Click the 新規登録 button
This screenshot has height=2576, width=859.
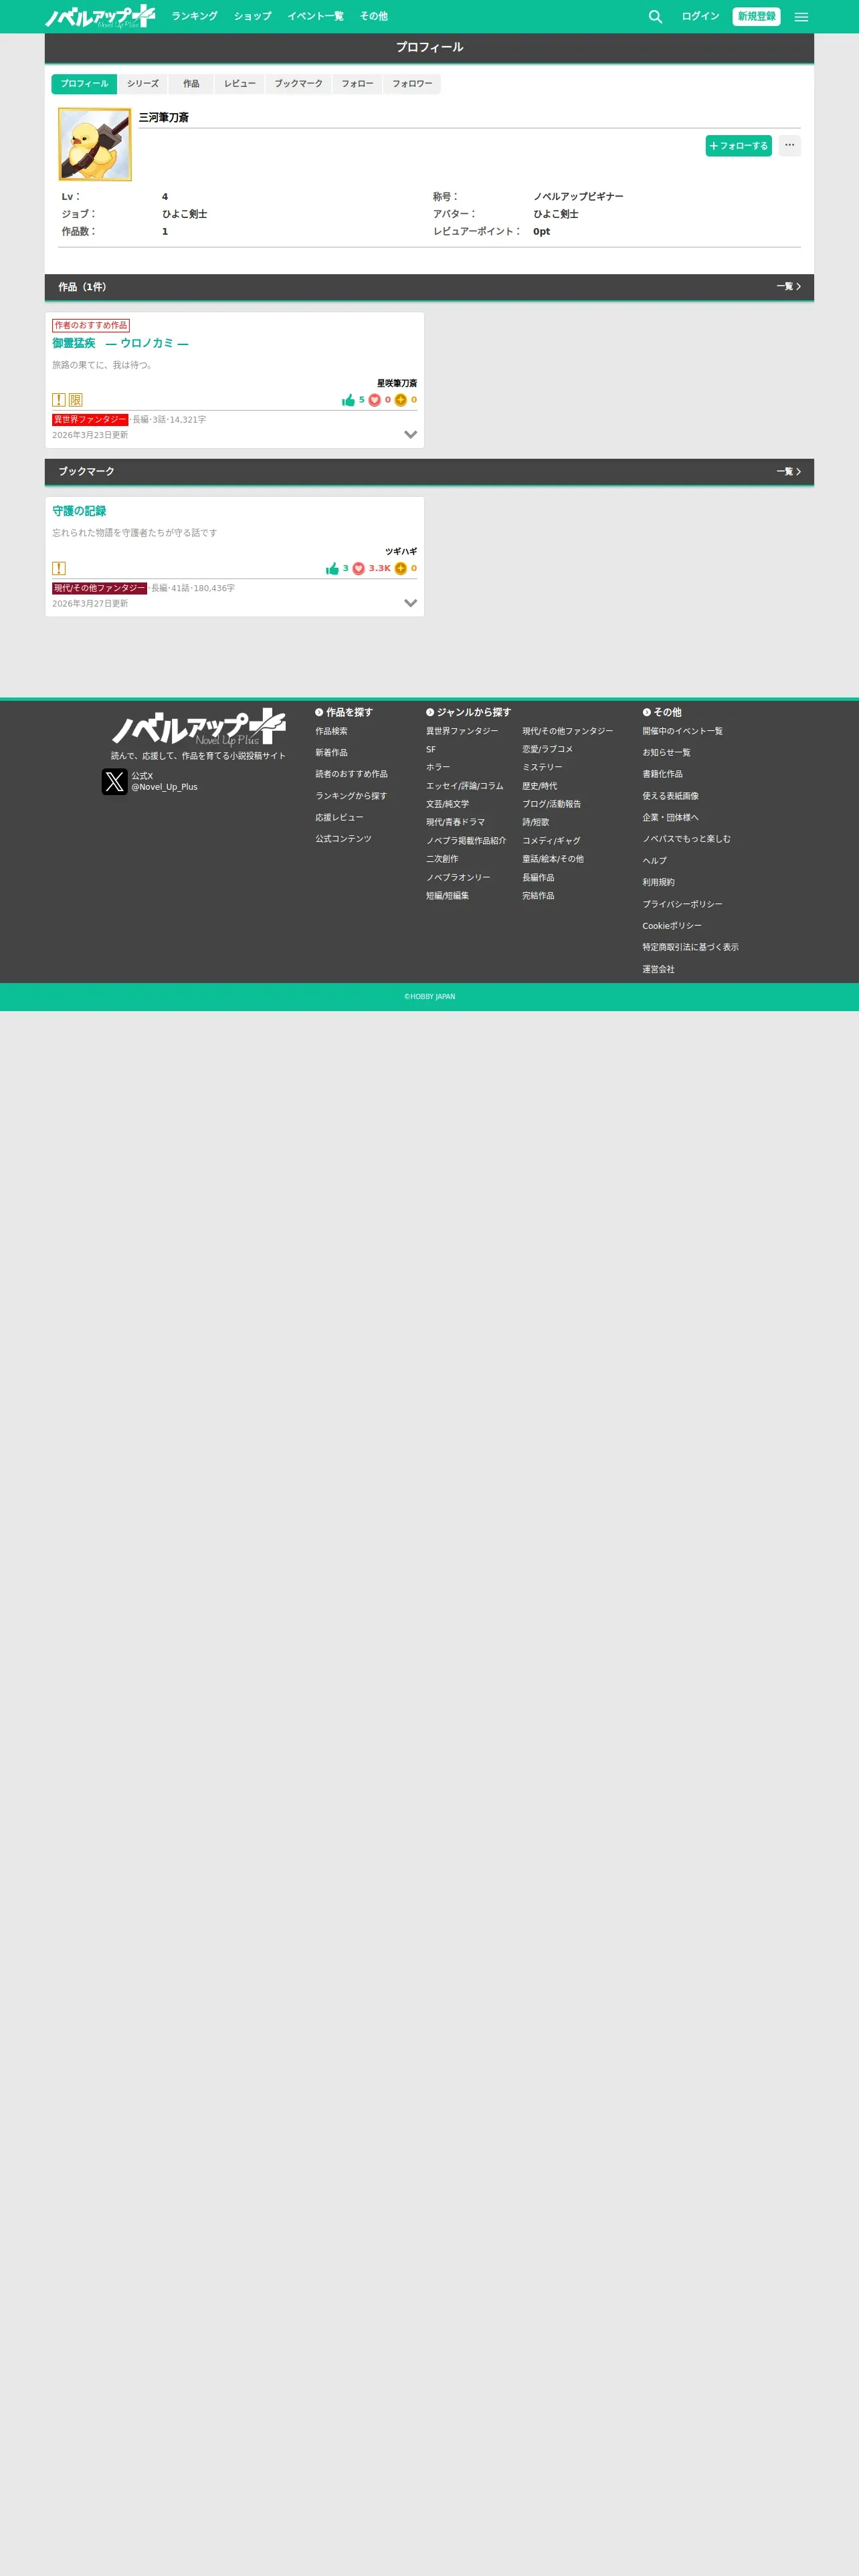756,16
